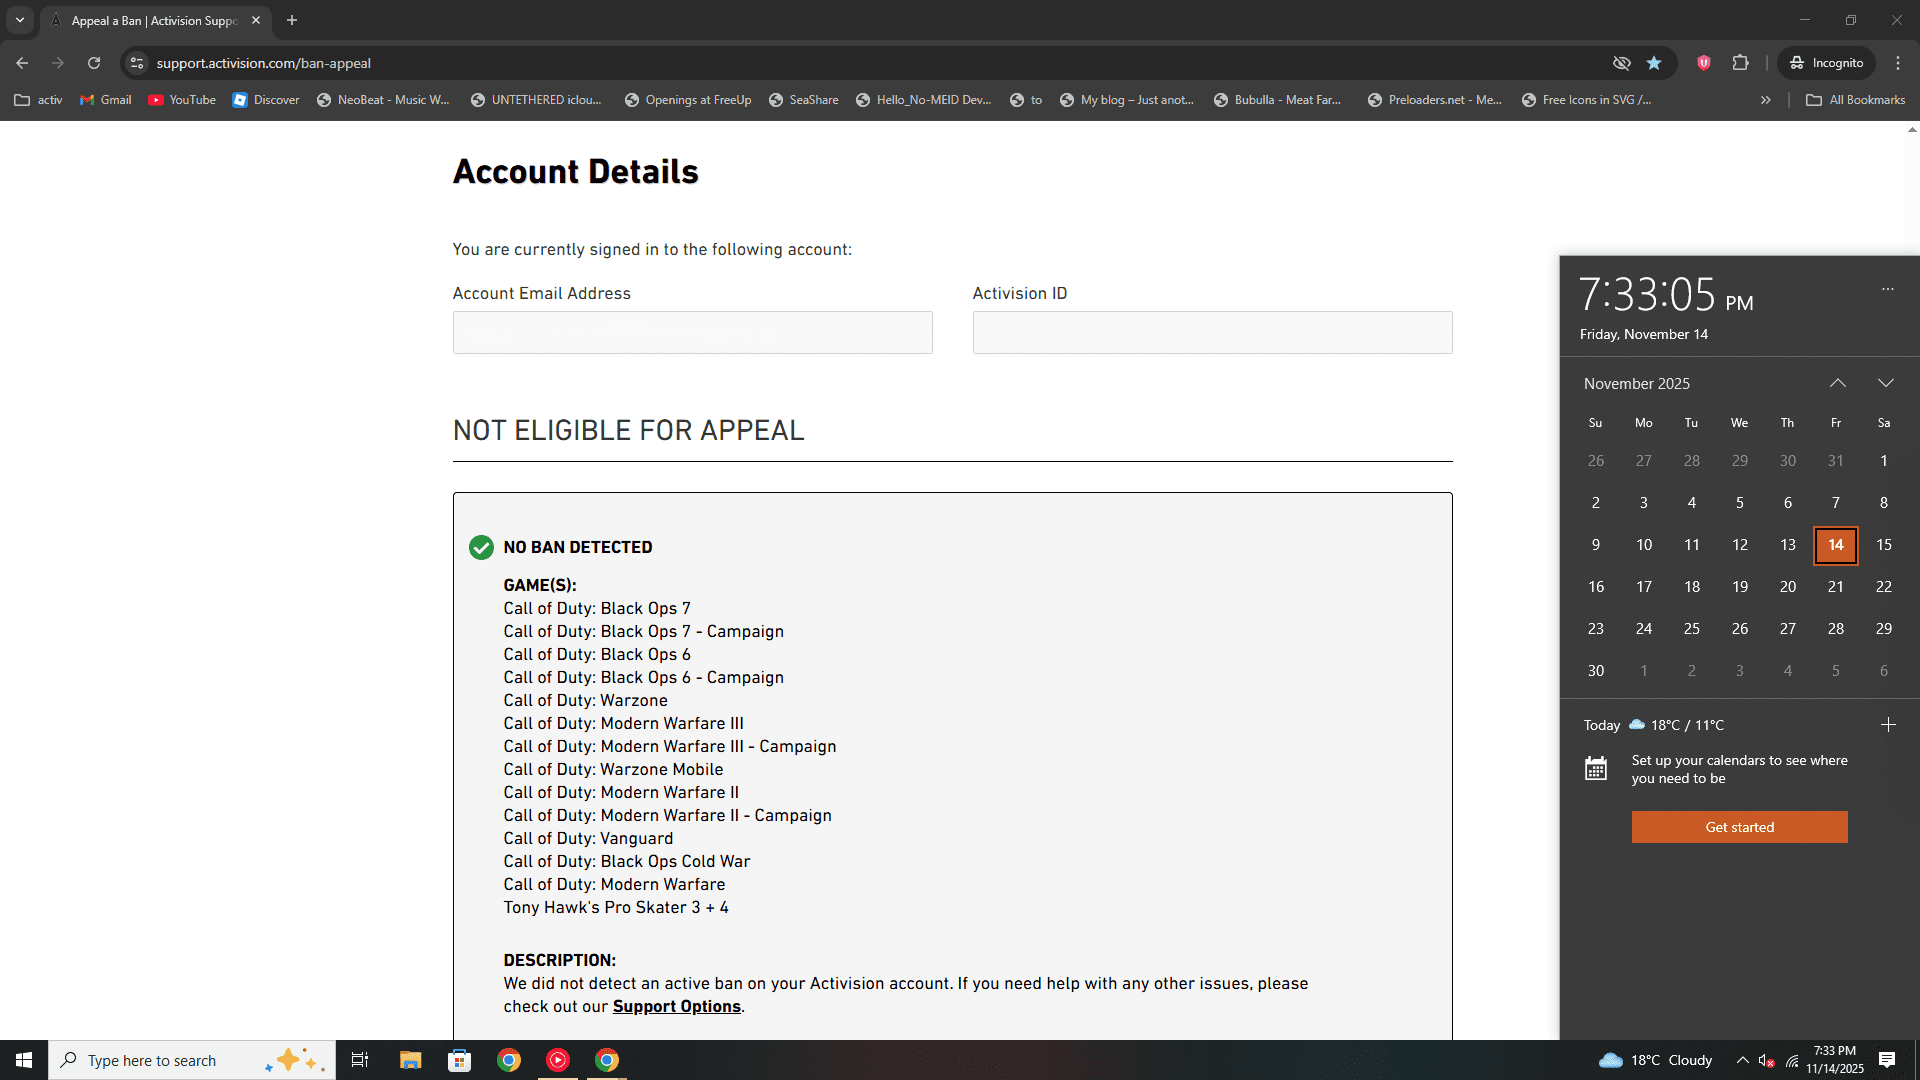Click third-party cookies blocked eye icon
Image resolution: width=1920 pixels, height=1080 pixels.
click(1621, 63)
